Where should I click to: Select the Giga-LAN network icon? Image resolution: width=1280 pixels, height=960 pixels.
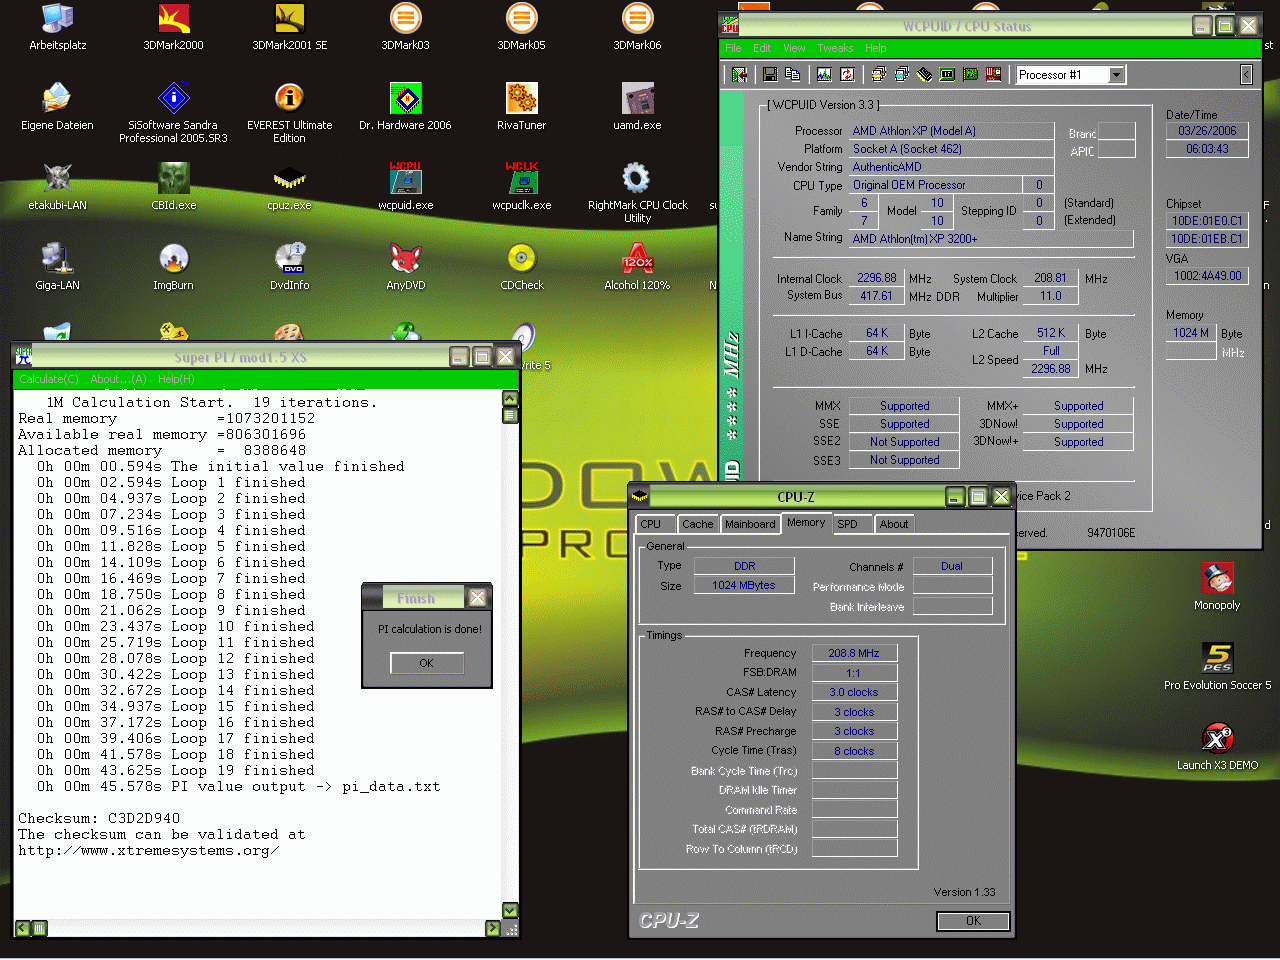tap(57, 267)
